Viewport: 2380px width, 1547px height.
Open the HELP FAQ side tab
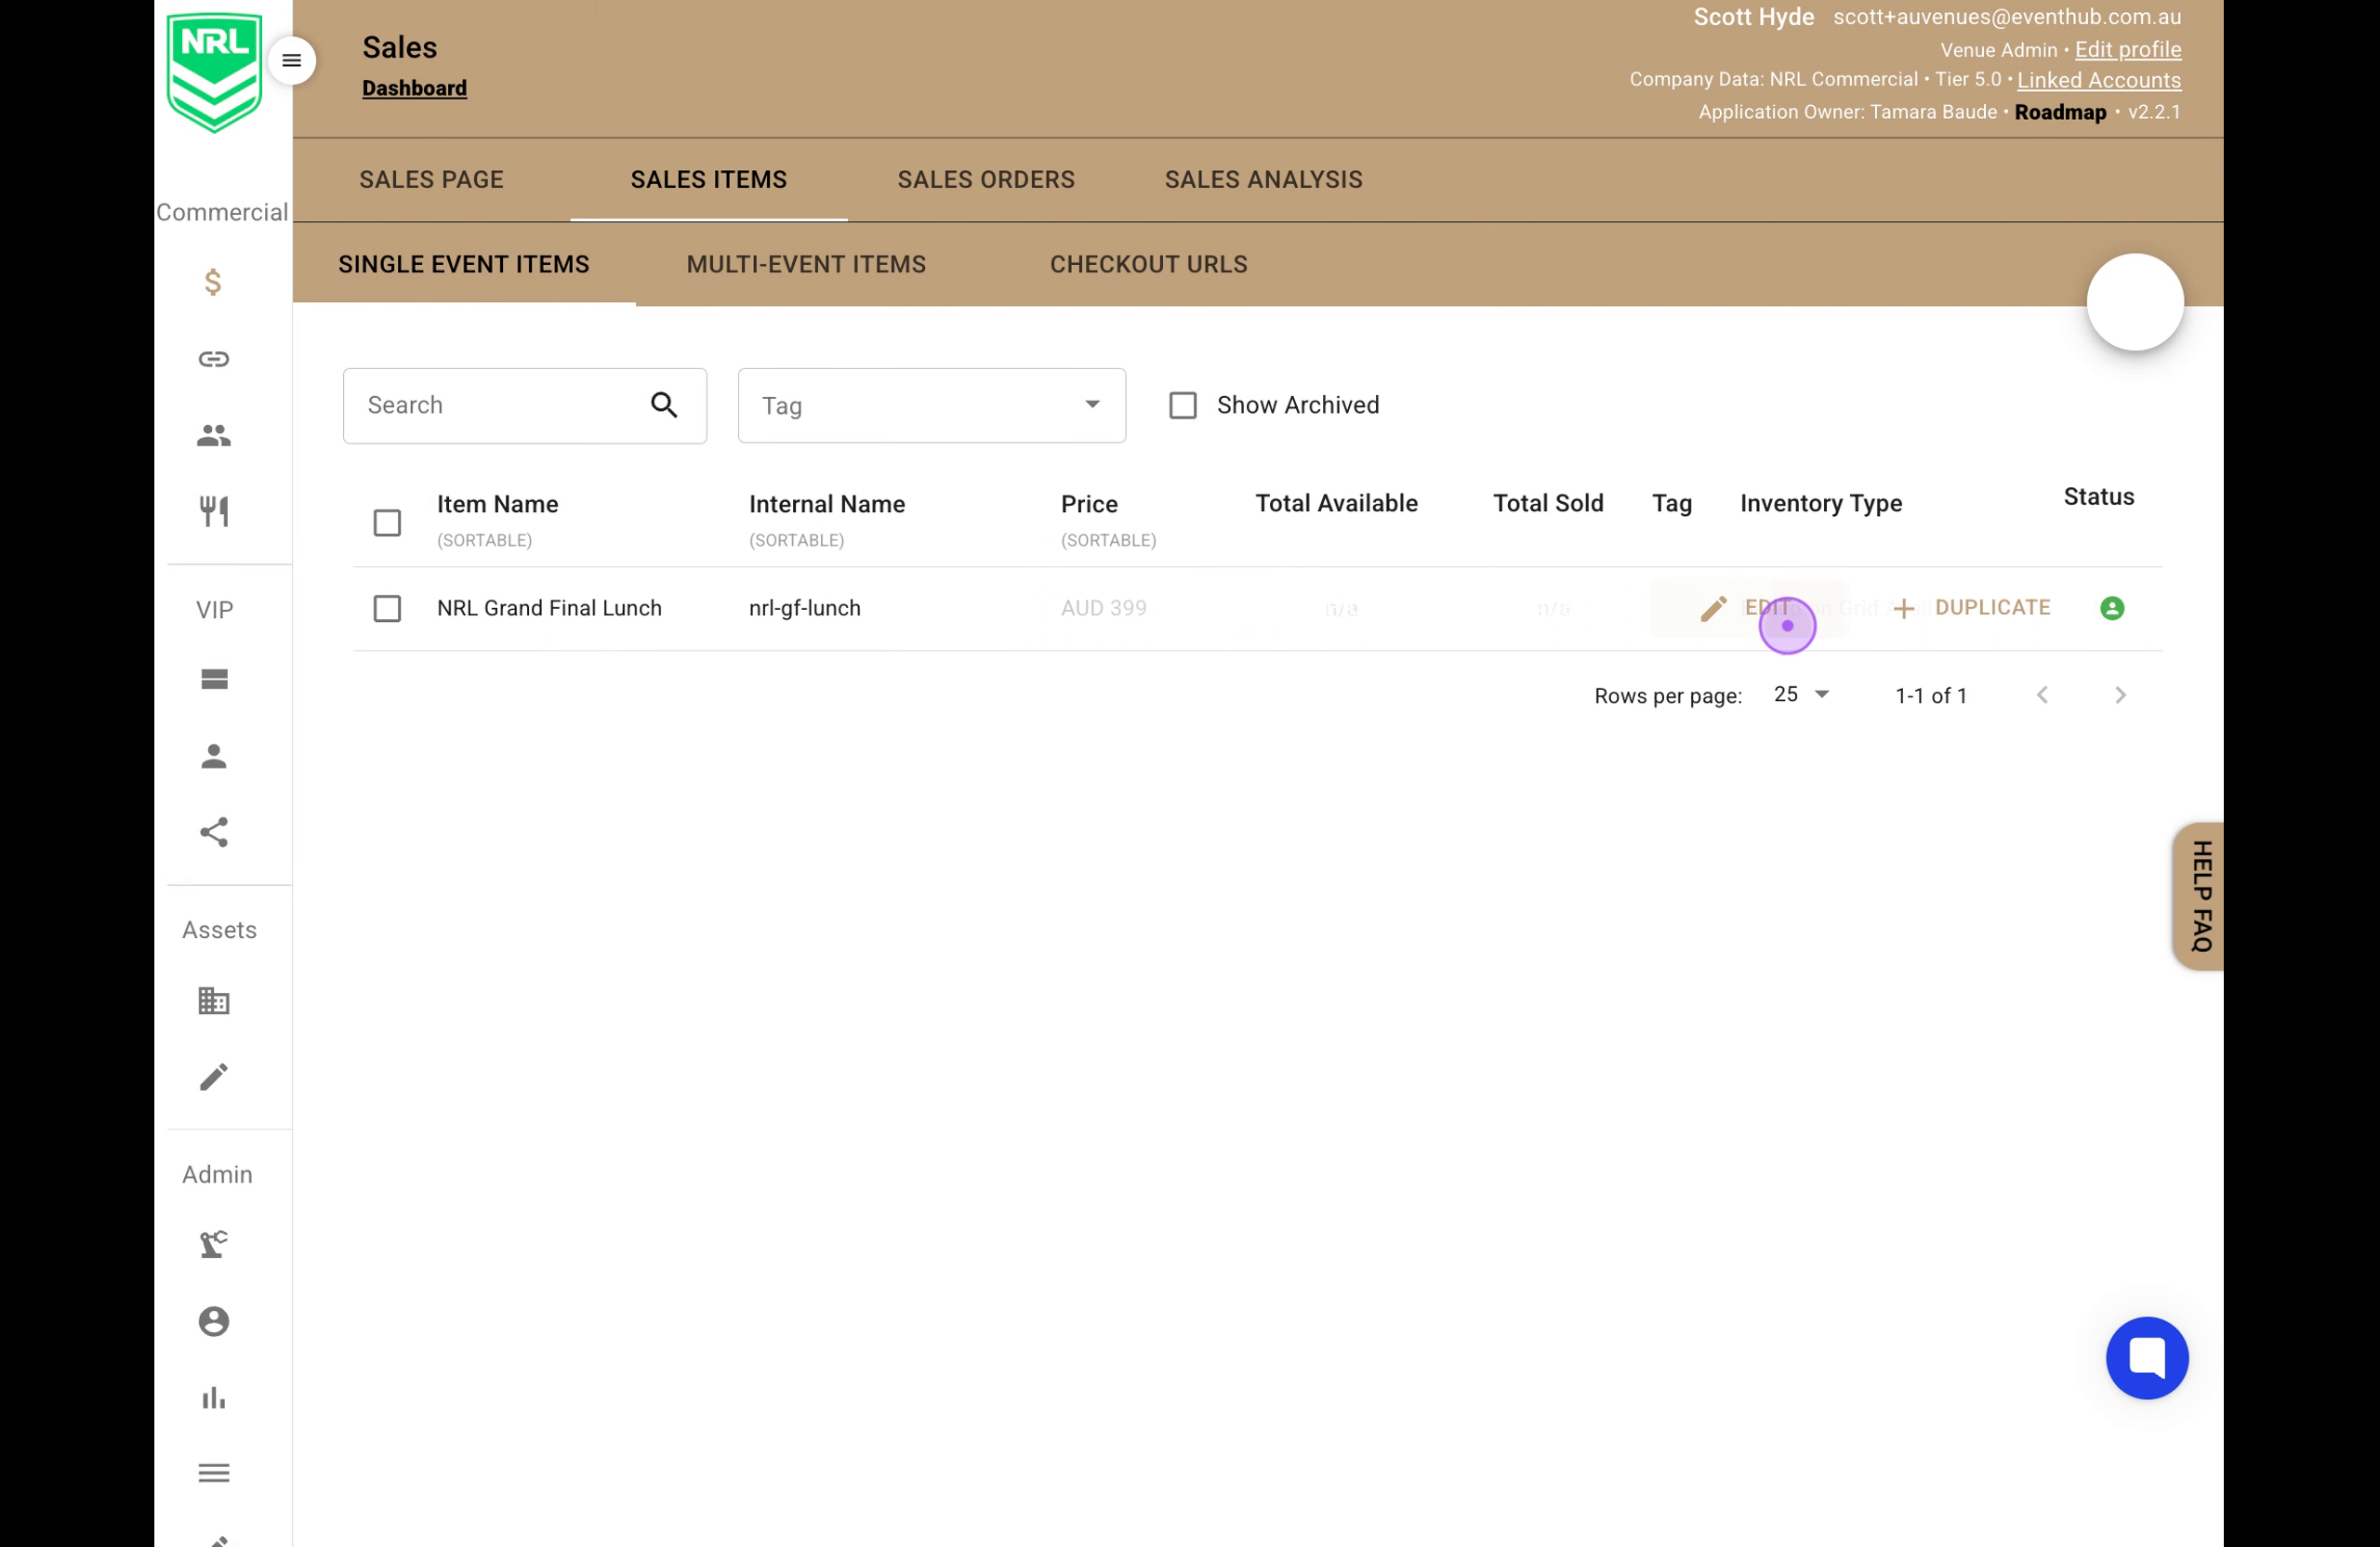pos(2199,896)
